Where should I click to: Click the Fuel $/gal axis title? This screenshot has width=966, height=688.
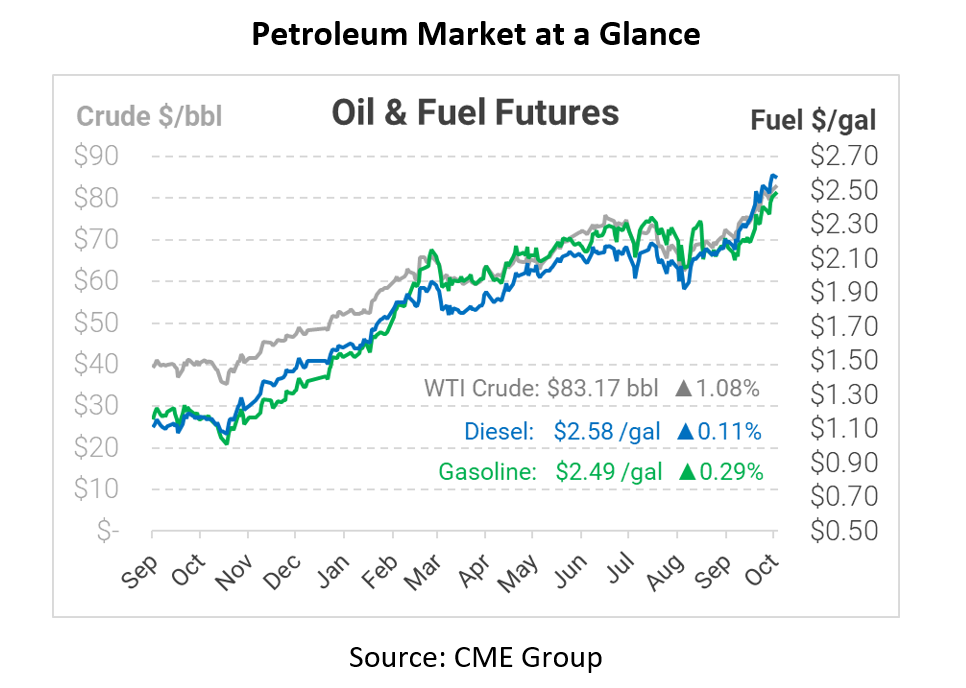point(813,121)
